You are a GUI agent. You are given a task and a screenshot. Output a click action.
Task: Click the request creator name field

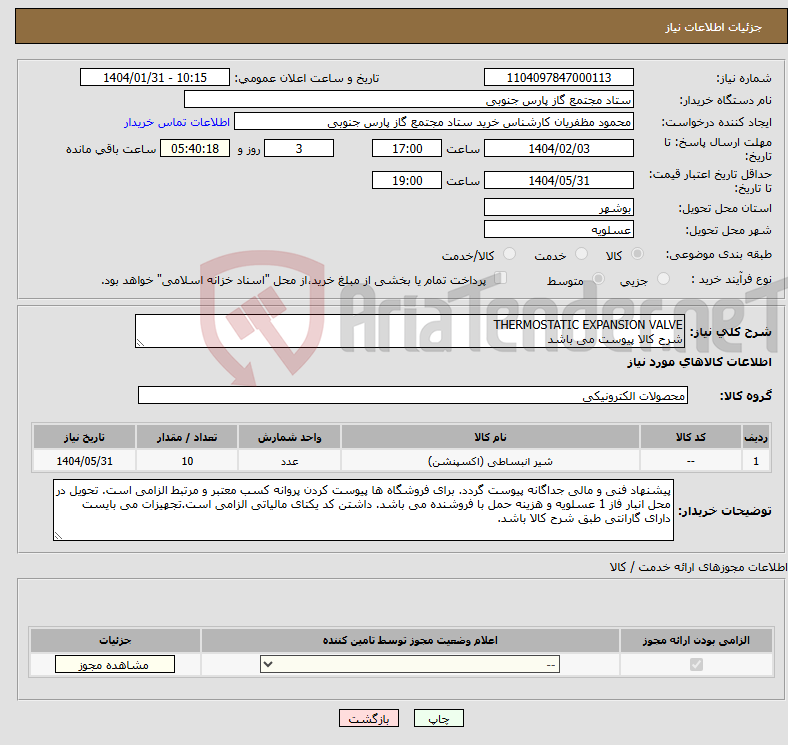pos(434,122)
